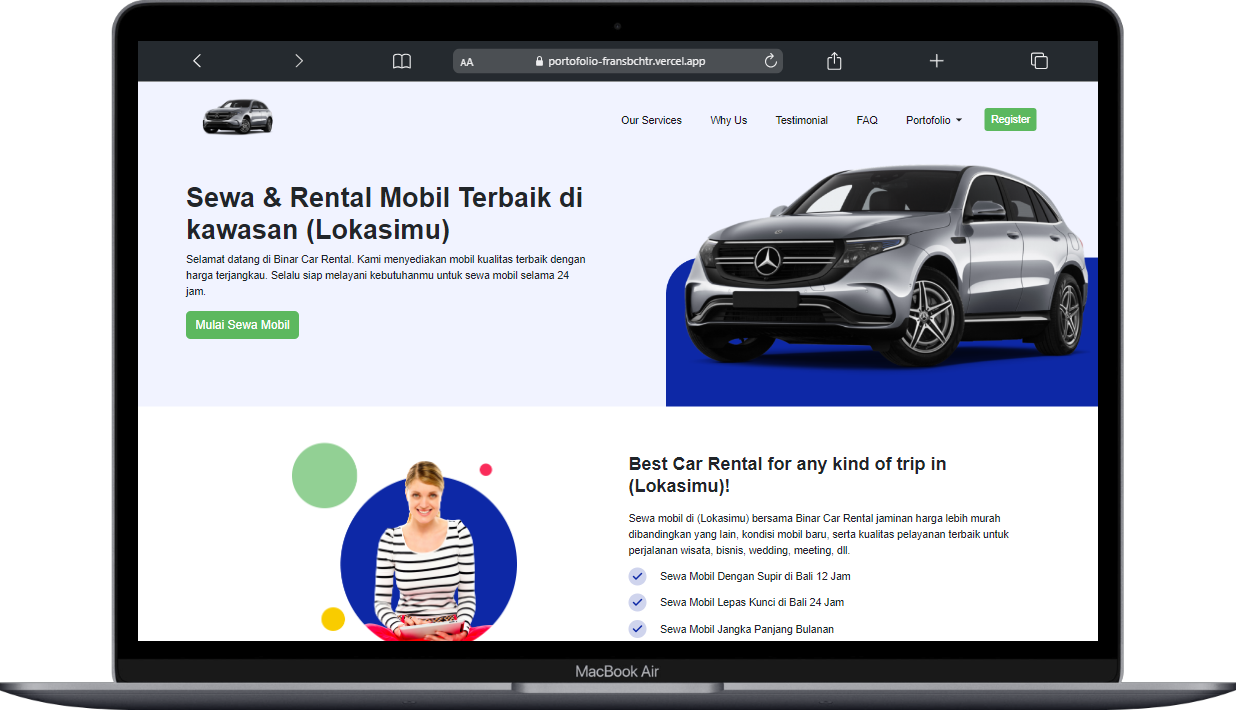Screen dimensions: 1236x710
Task: Go forward with the browser forward arrow
Action: click(x=299, y=61)
